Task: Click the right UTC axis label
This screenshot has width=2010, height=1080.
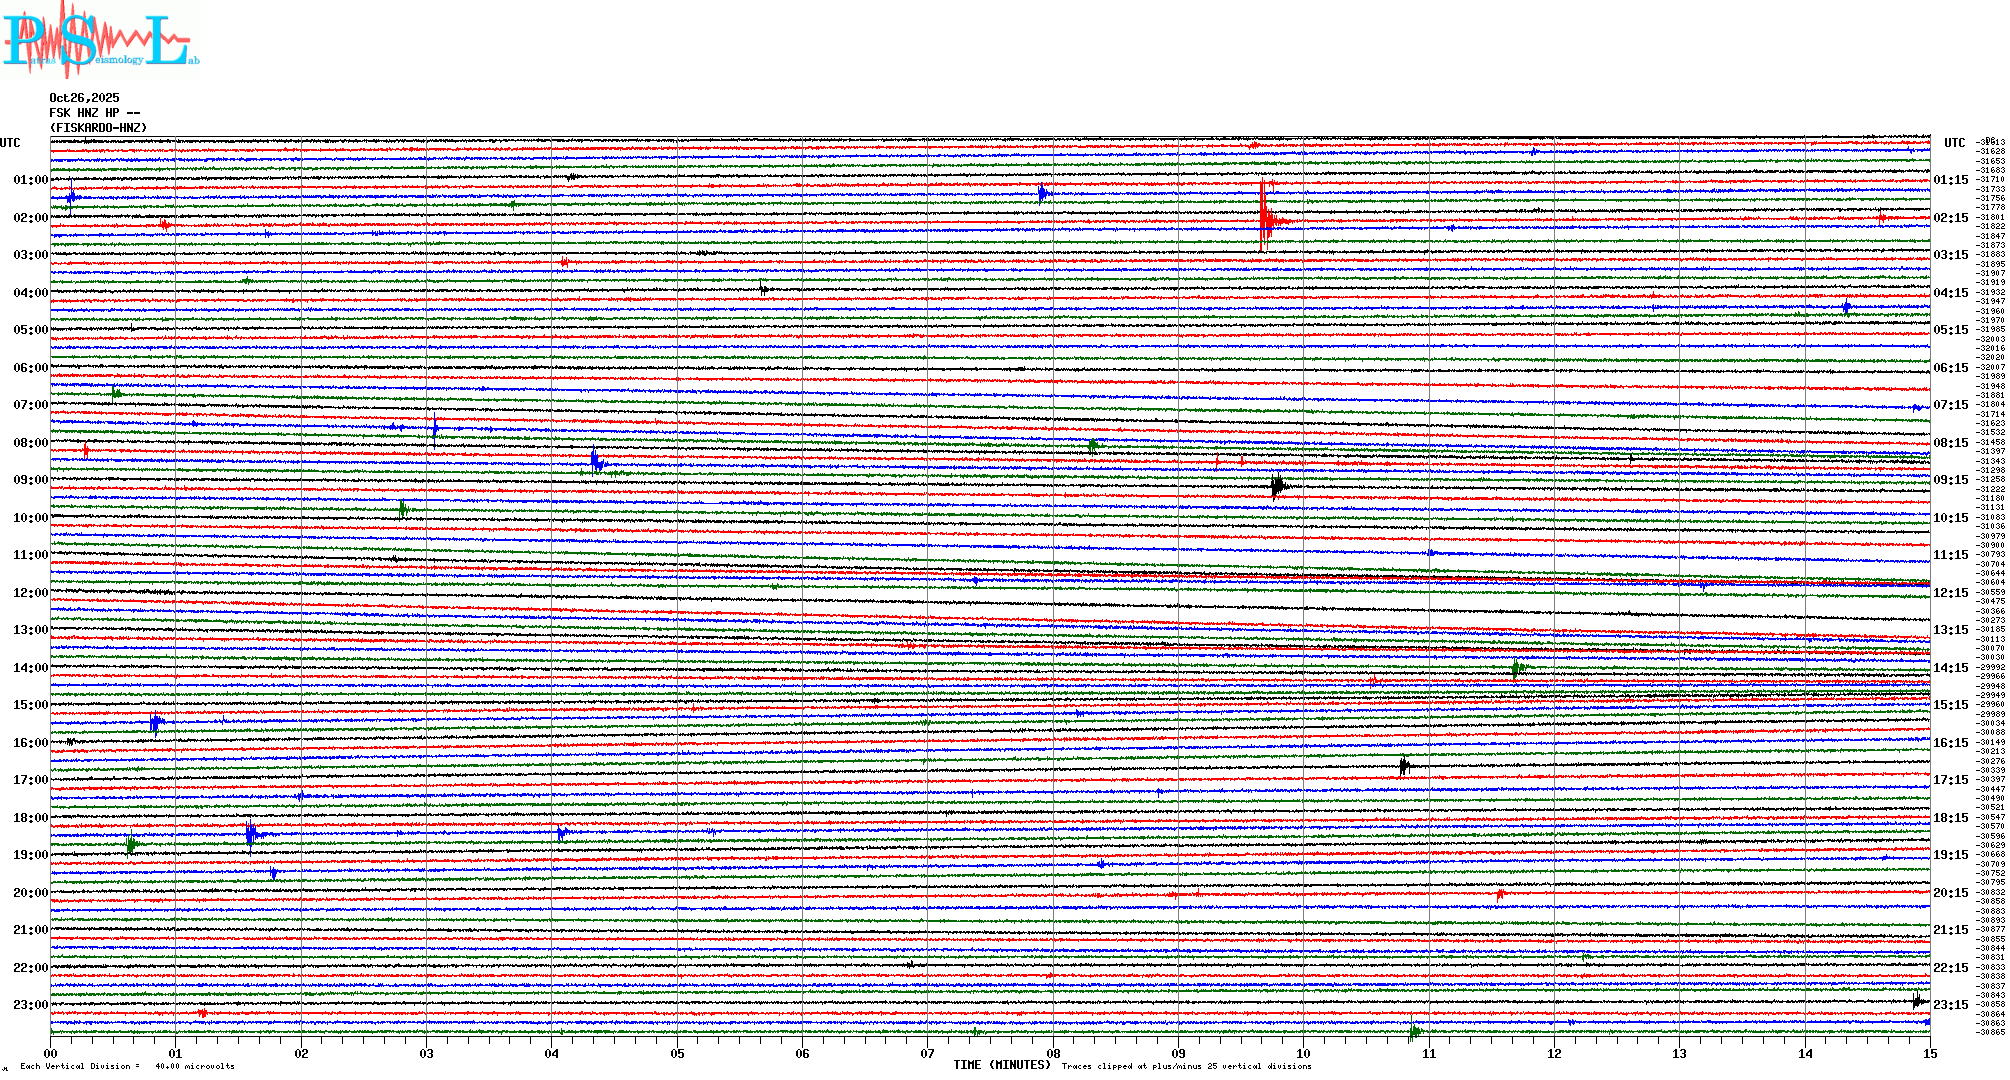Action: pos(1954,143)
